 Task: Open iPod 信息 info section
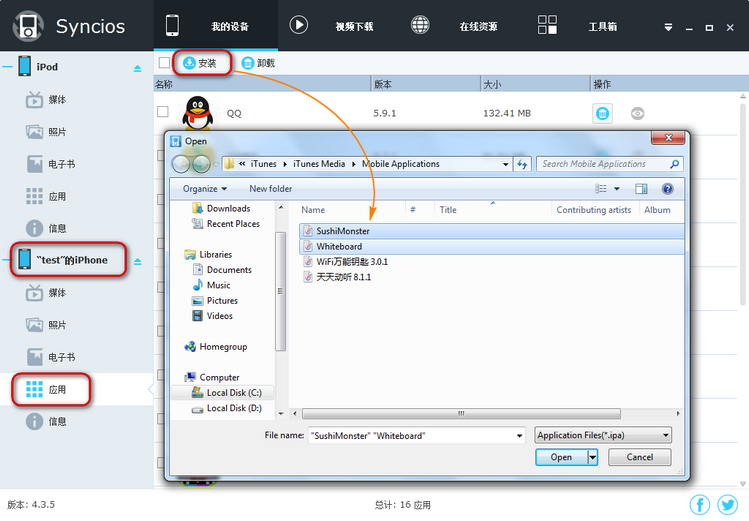point(46,228)
